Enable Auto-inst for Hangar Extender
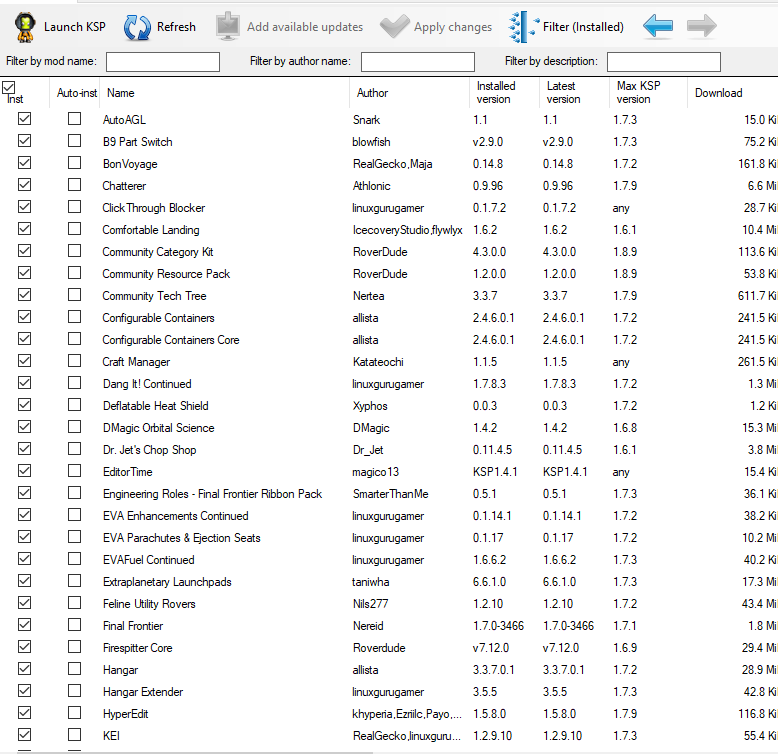The image size is (778, 754). click(74, 691)
